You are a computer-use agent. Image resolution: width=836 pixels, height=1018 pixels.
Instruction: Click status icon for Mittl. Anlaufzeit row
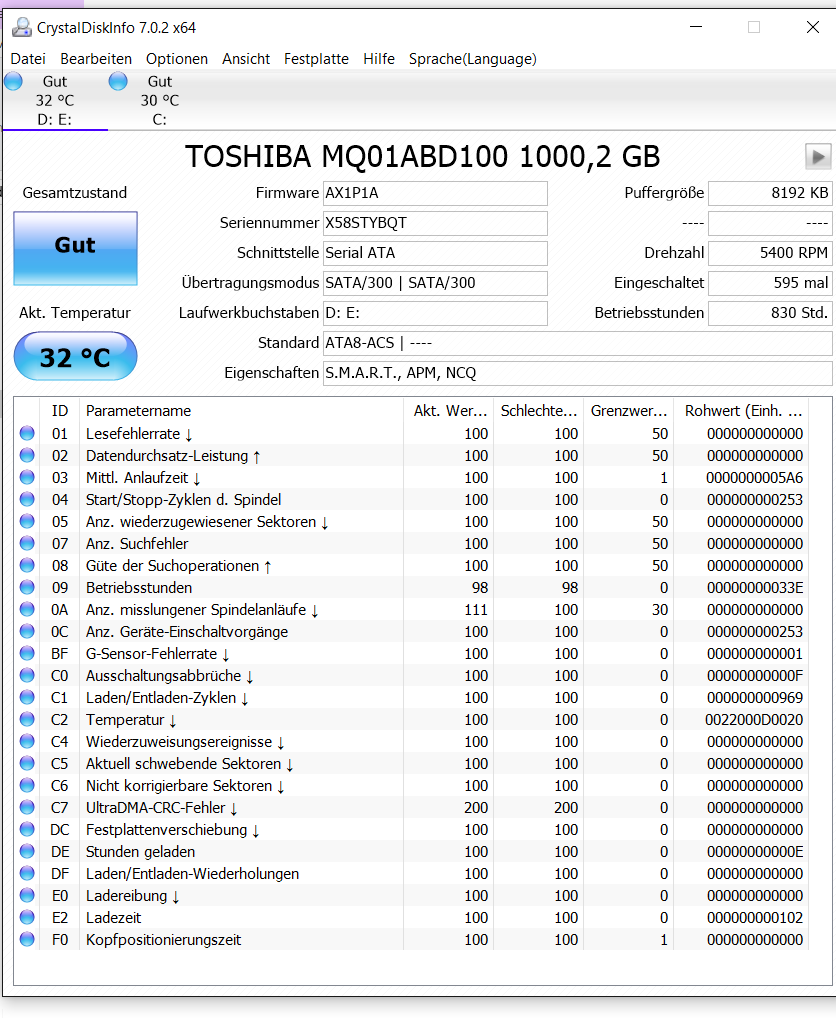click(x=27, y=477)
